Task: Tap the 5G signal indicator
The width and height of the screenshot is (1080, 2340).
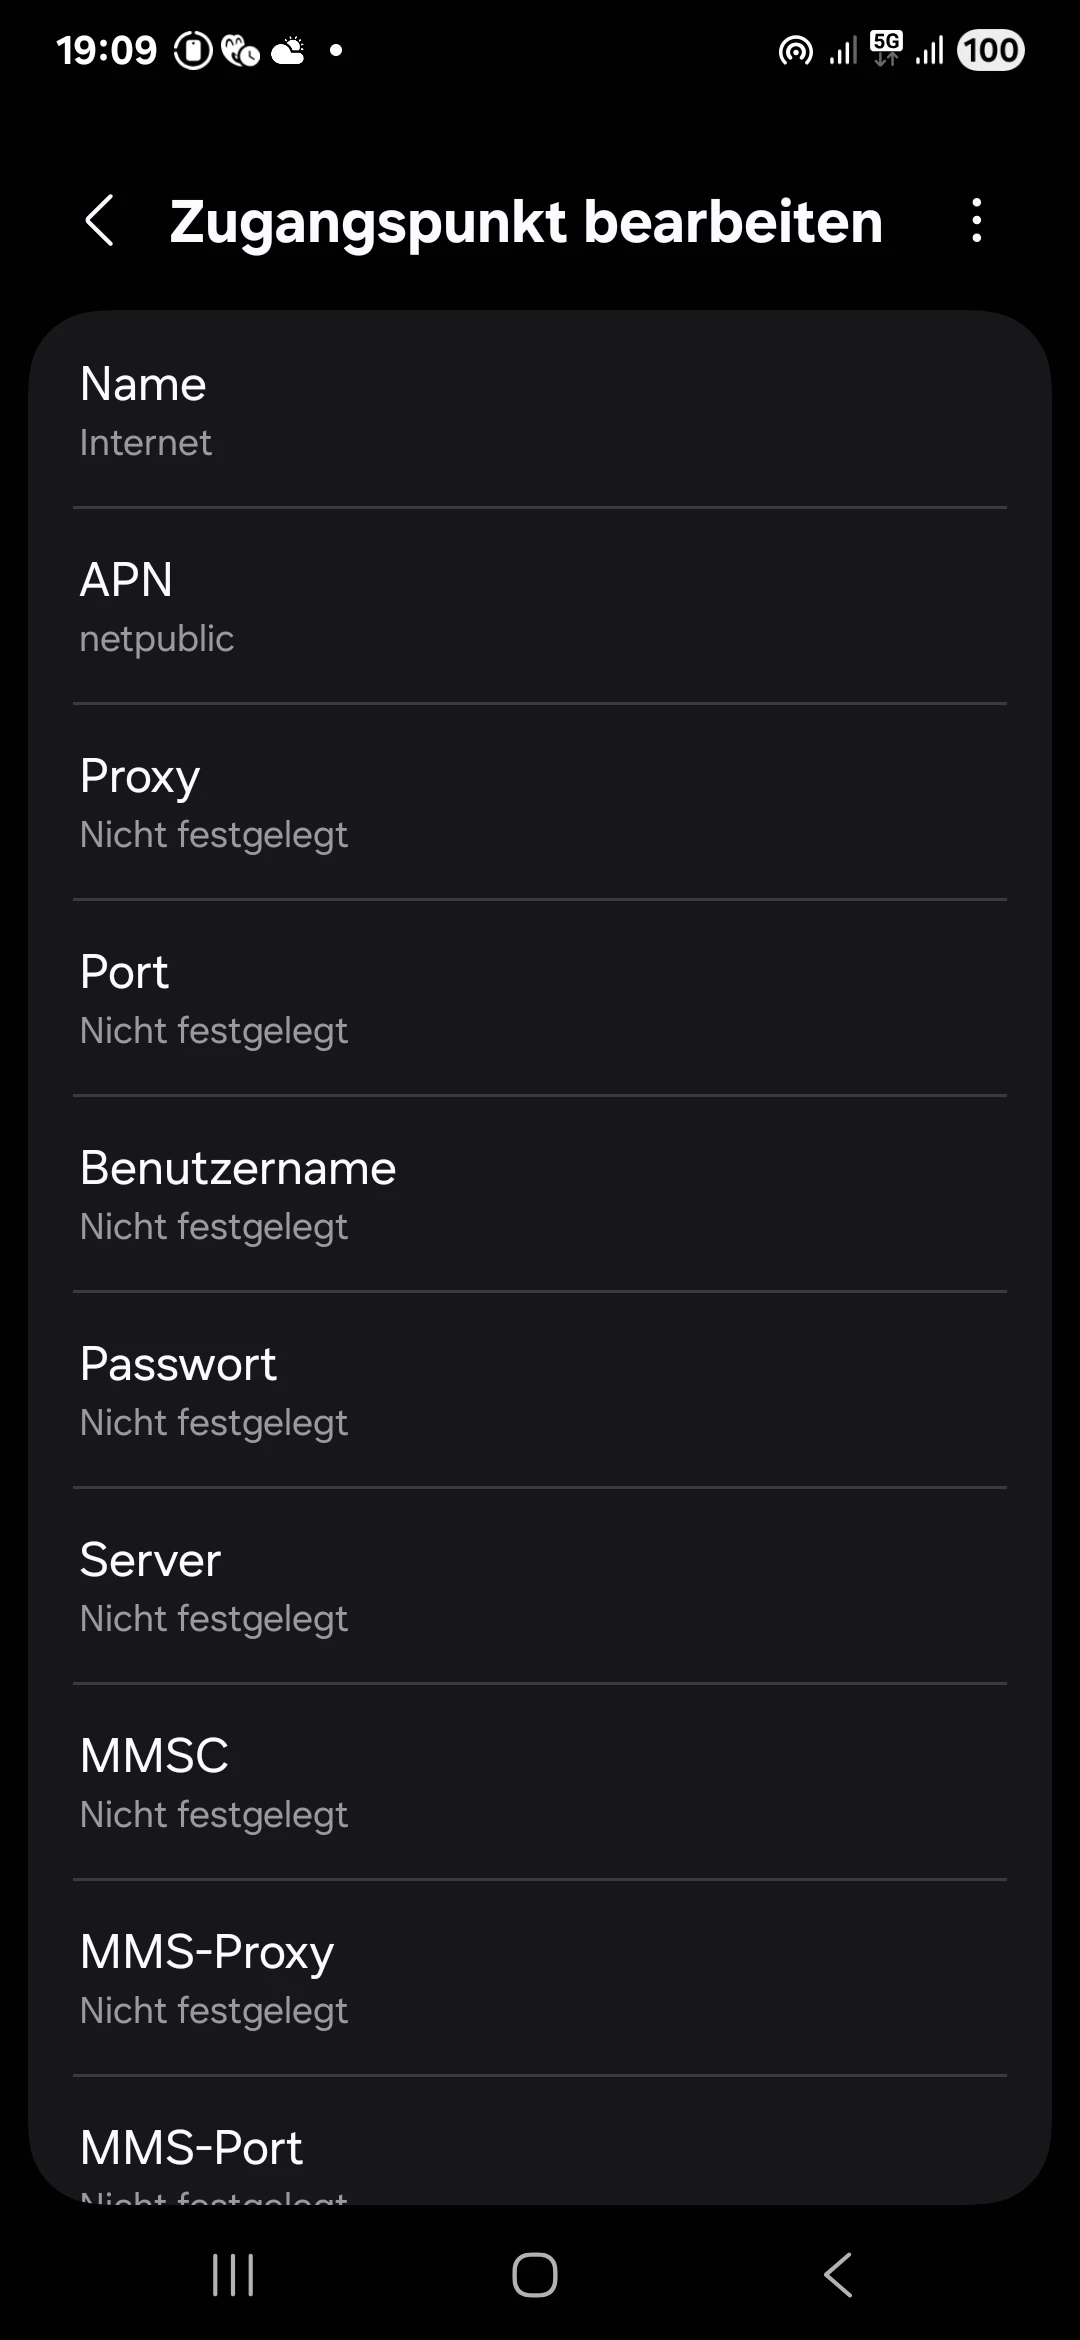Action: (x=886, y=48)
